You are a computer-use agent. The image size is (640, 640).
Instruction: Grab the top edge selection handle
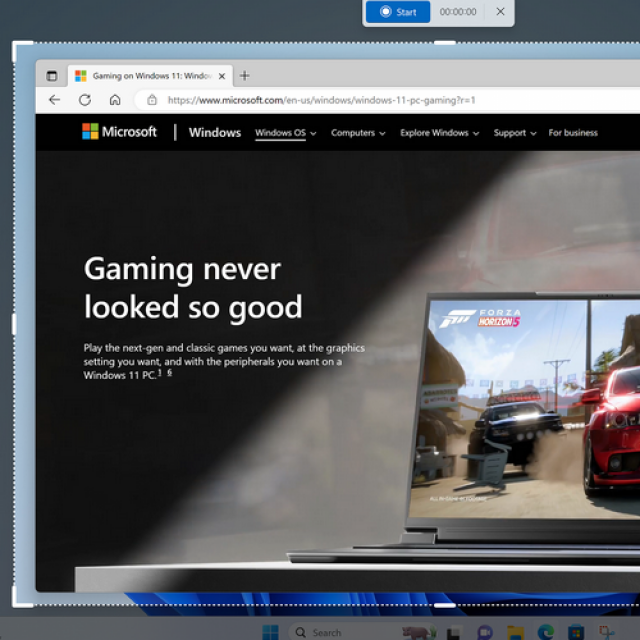pos(444,42)
